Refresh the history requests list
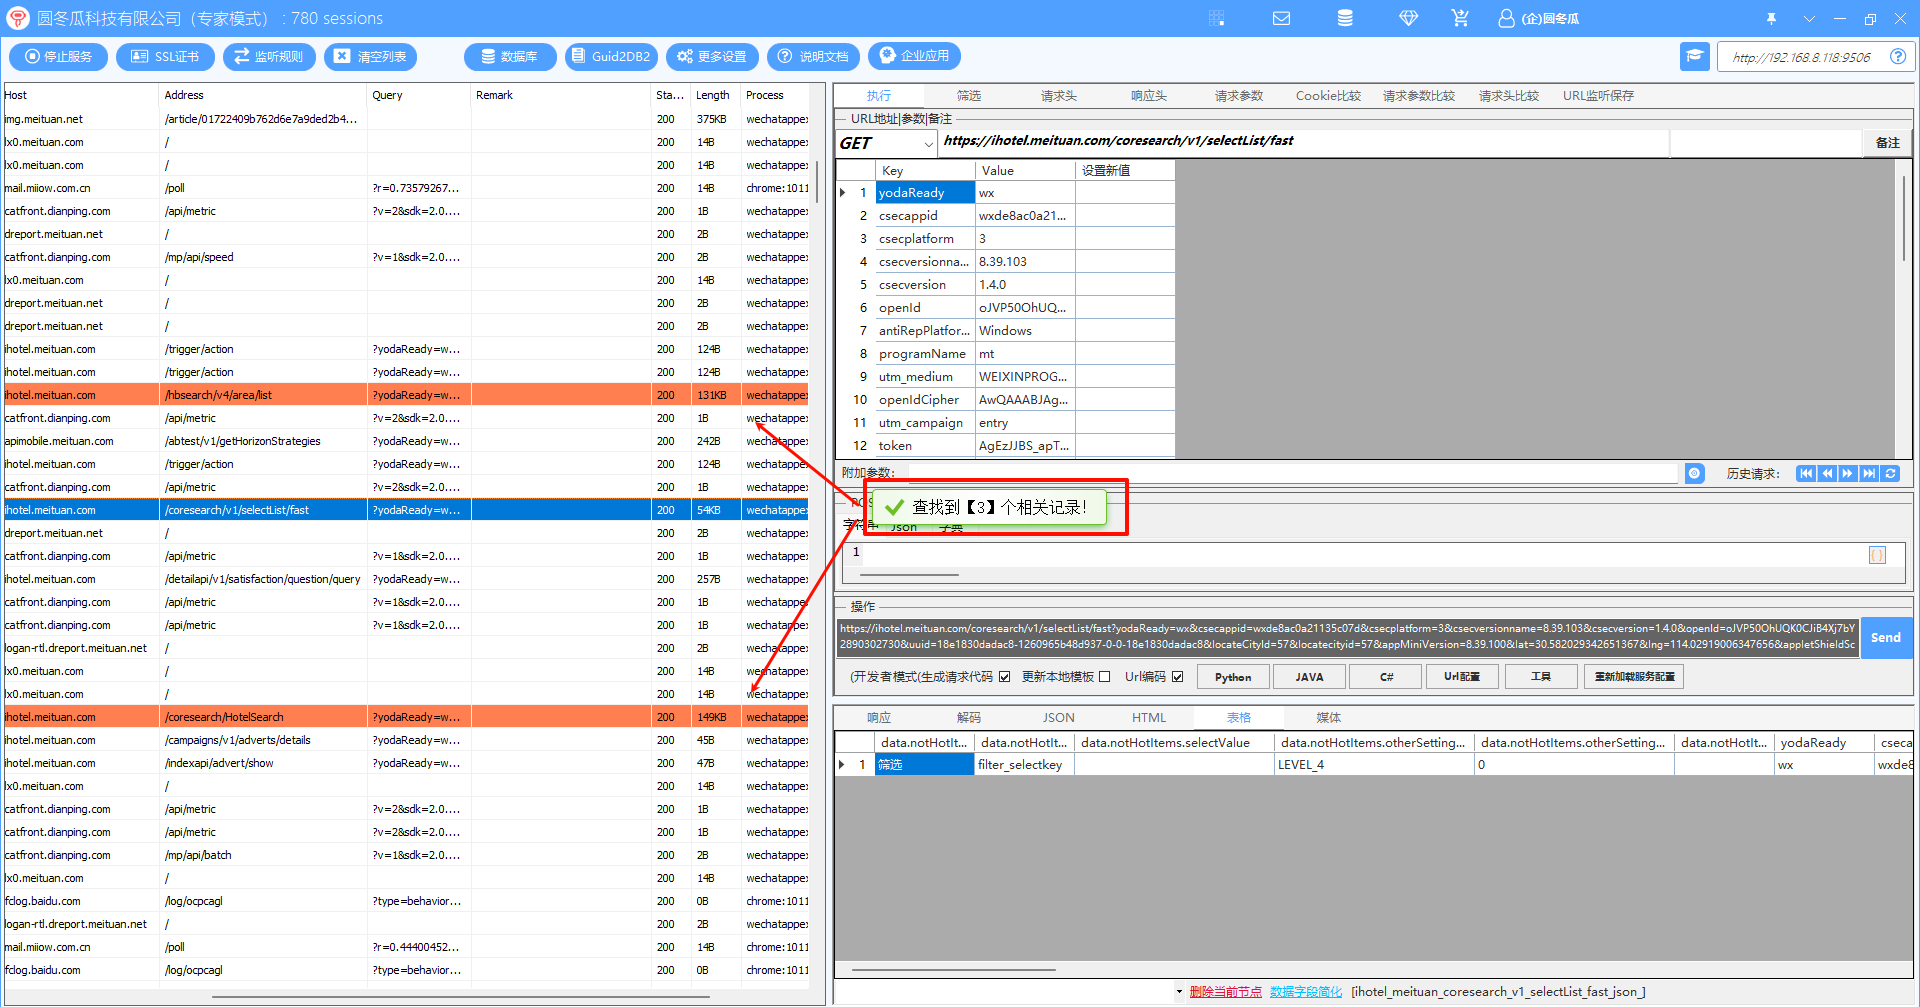1920x1007 pixels. click(1891, 474)
